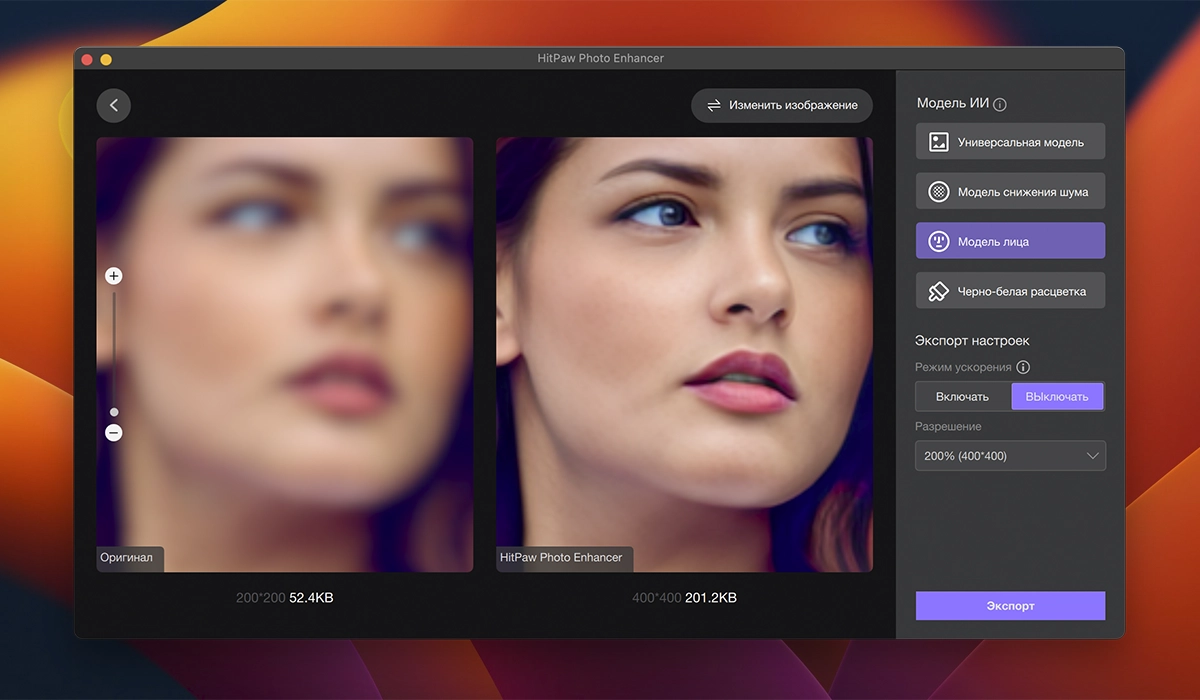Click the noise reduction model icon
Image resolution: width=1200 pixels, height=700 pixels.
(x=938, y=192)
